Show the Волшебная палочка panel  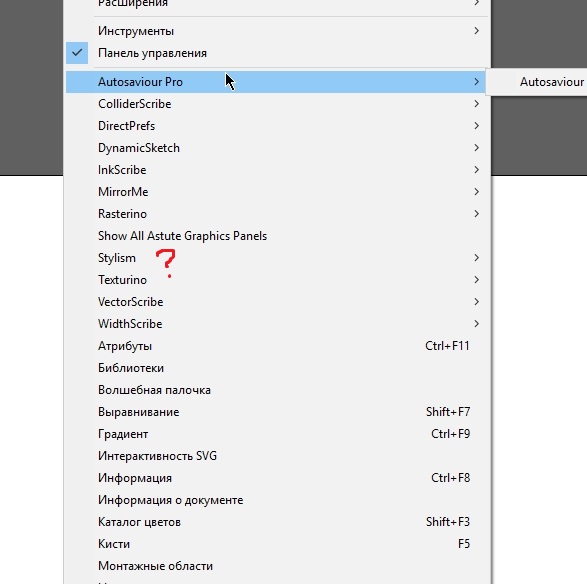pos(278,390)
